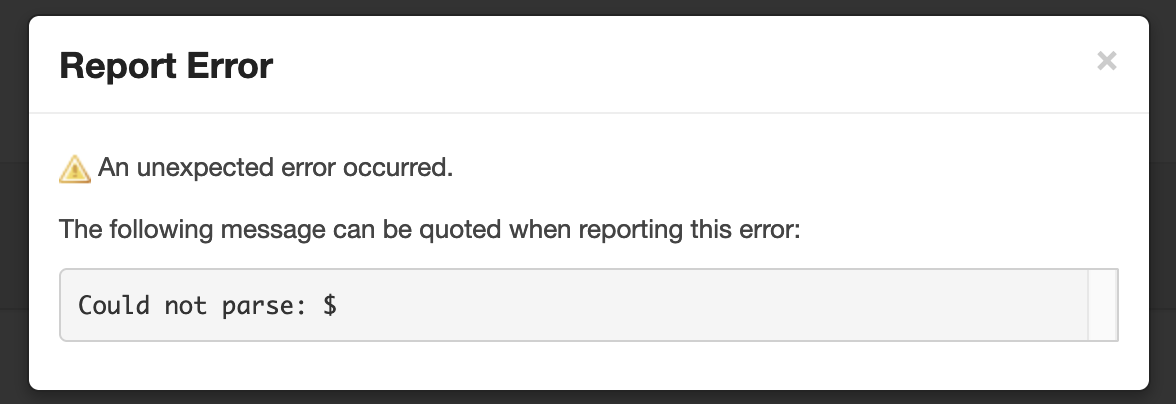Click the scrollbar of the error message box
Viewport: 1176px width, 404px height.
pyautogui.click(x=1101, y=305)
